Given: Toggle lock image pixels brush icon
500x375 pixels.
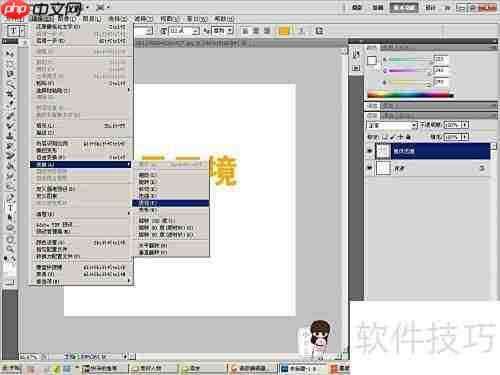Looking at the screenshot, I should [393, 137].
